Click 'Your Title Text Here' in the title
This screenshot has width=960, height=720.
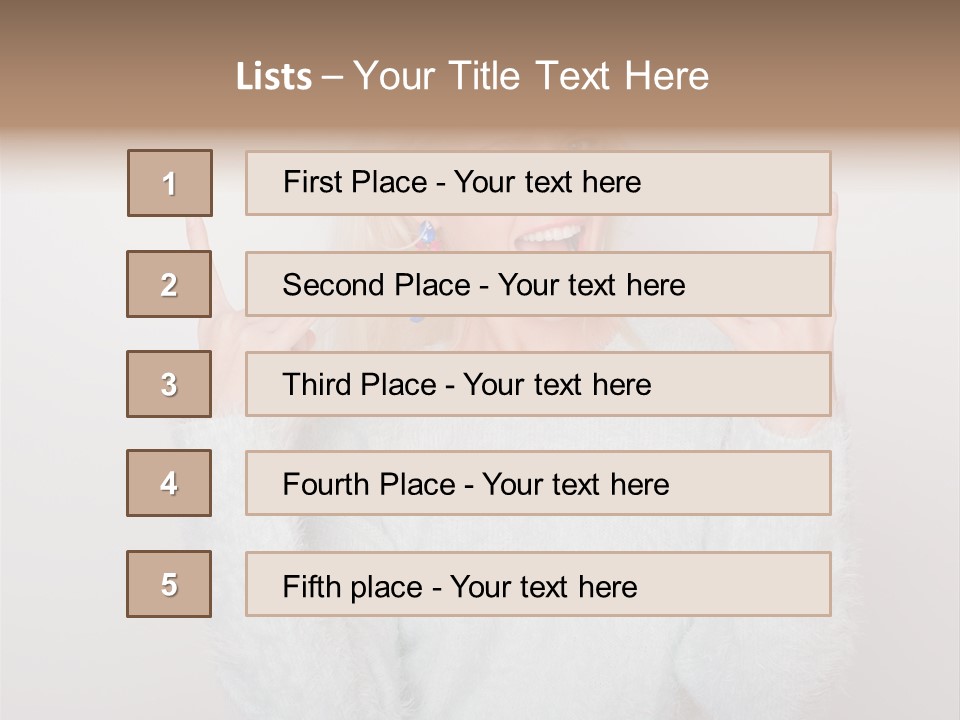tap(531, 76)
